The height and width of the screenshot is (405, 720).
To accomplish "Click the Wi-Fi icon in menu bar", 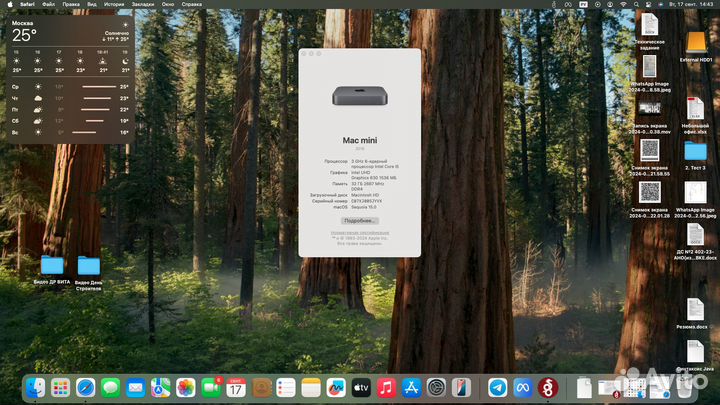I will tap(623, 4).
